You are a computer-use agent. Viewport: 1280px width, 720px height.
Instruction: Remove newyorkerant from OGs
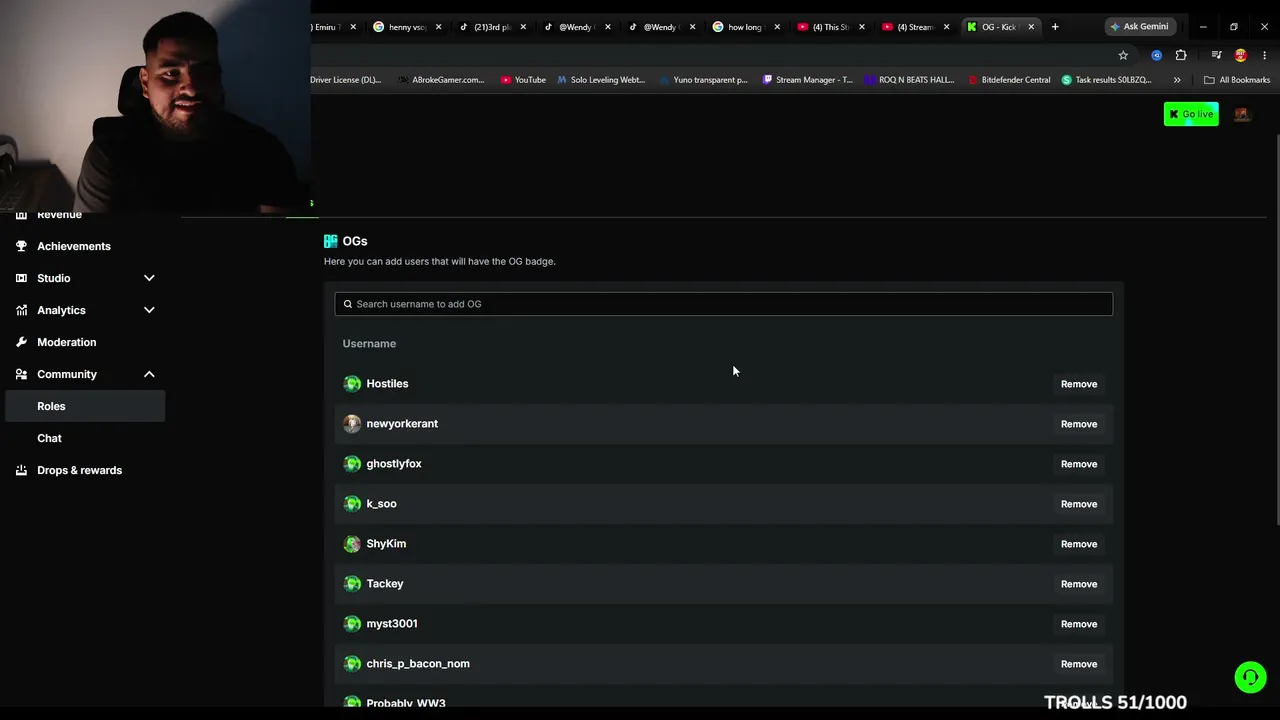click(x=1079, y=424)
